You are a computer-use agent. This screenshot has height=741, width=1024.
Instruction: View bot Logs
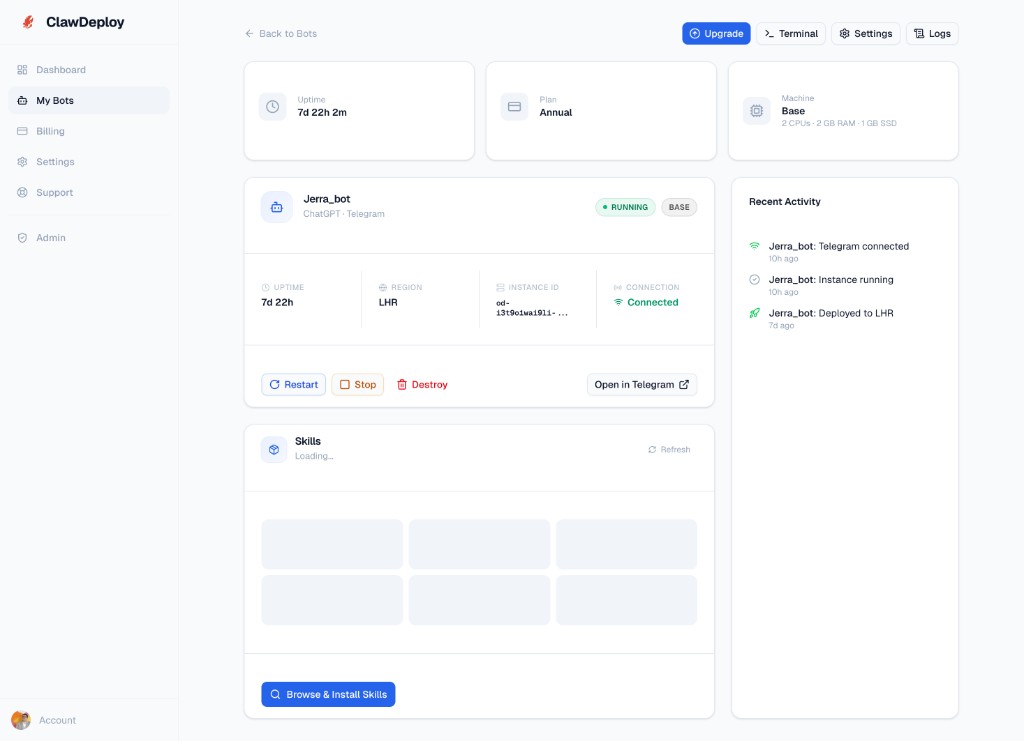(931, 34)
